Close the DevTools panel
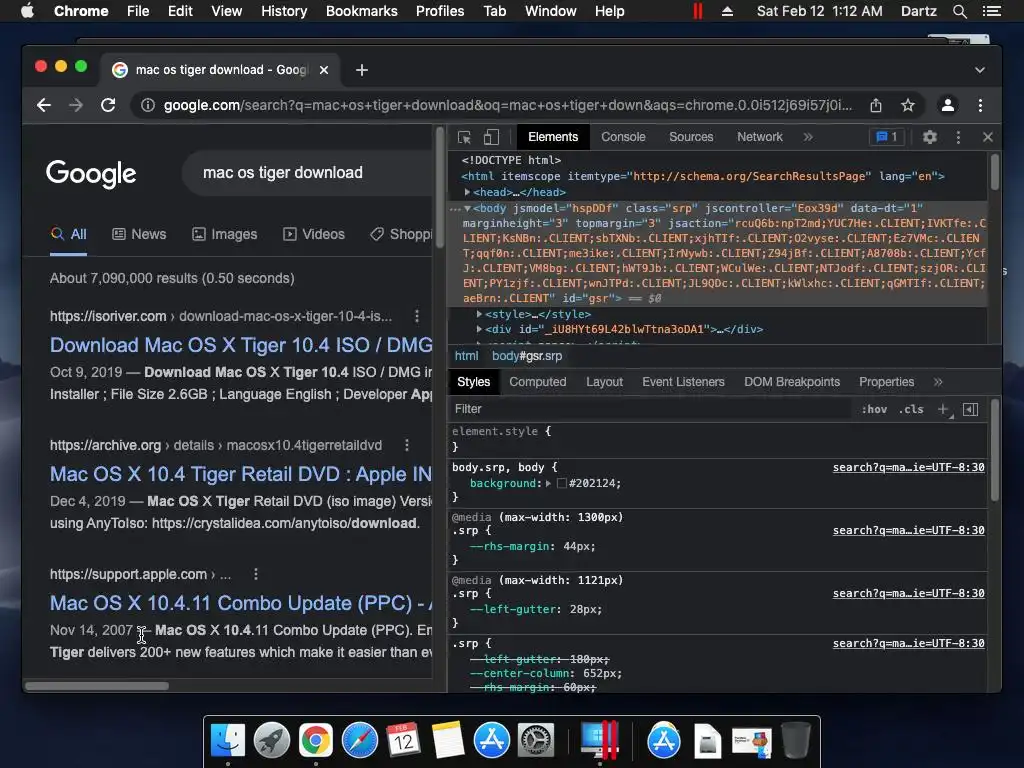The image size is (1024, 768). 987,137
